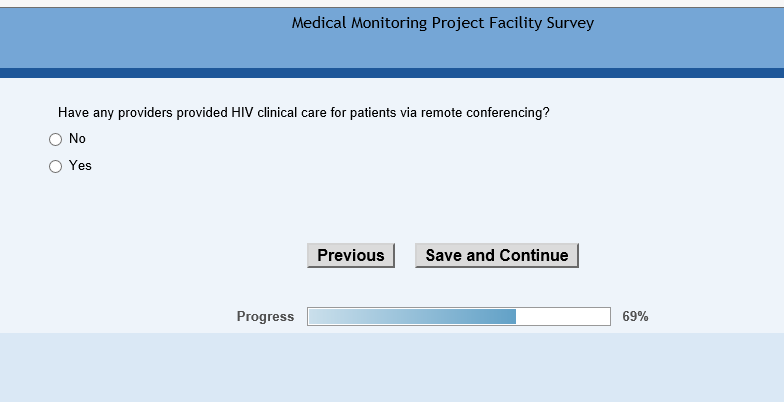Screen dimensions: 784x402
Task: Click the dark blue divider bar under header
Action: tap(392, 73)
